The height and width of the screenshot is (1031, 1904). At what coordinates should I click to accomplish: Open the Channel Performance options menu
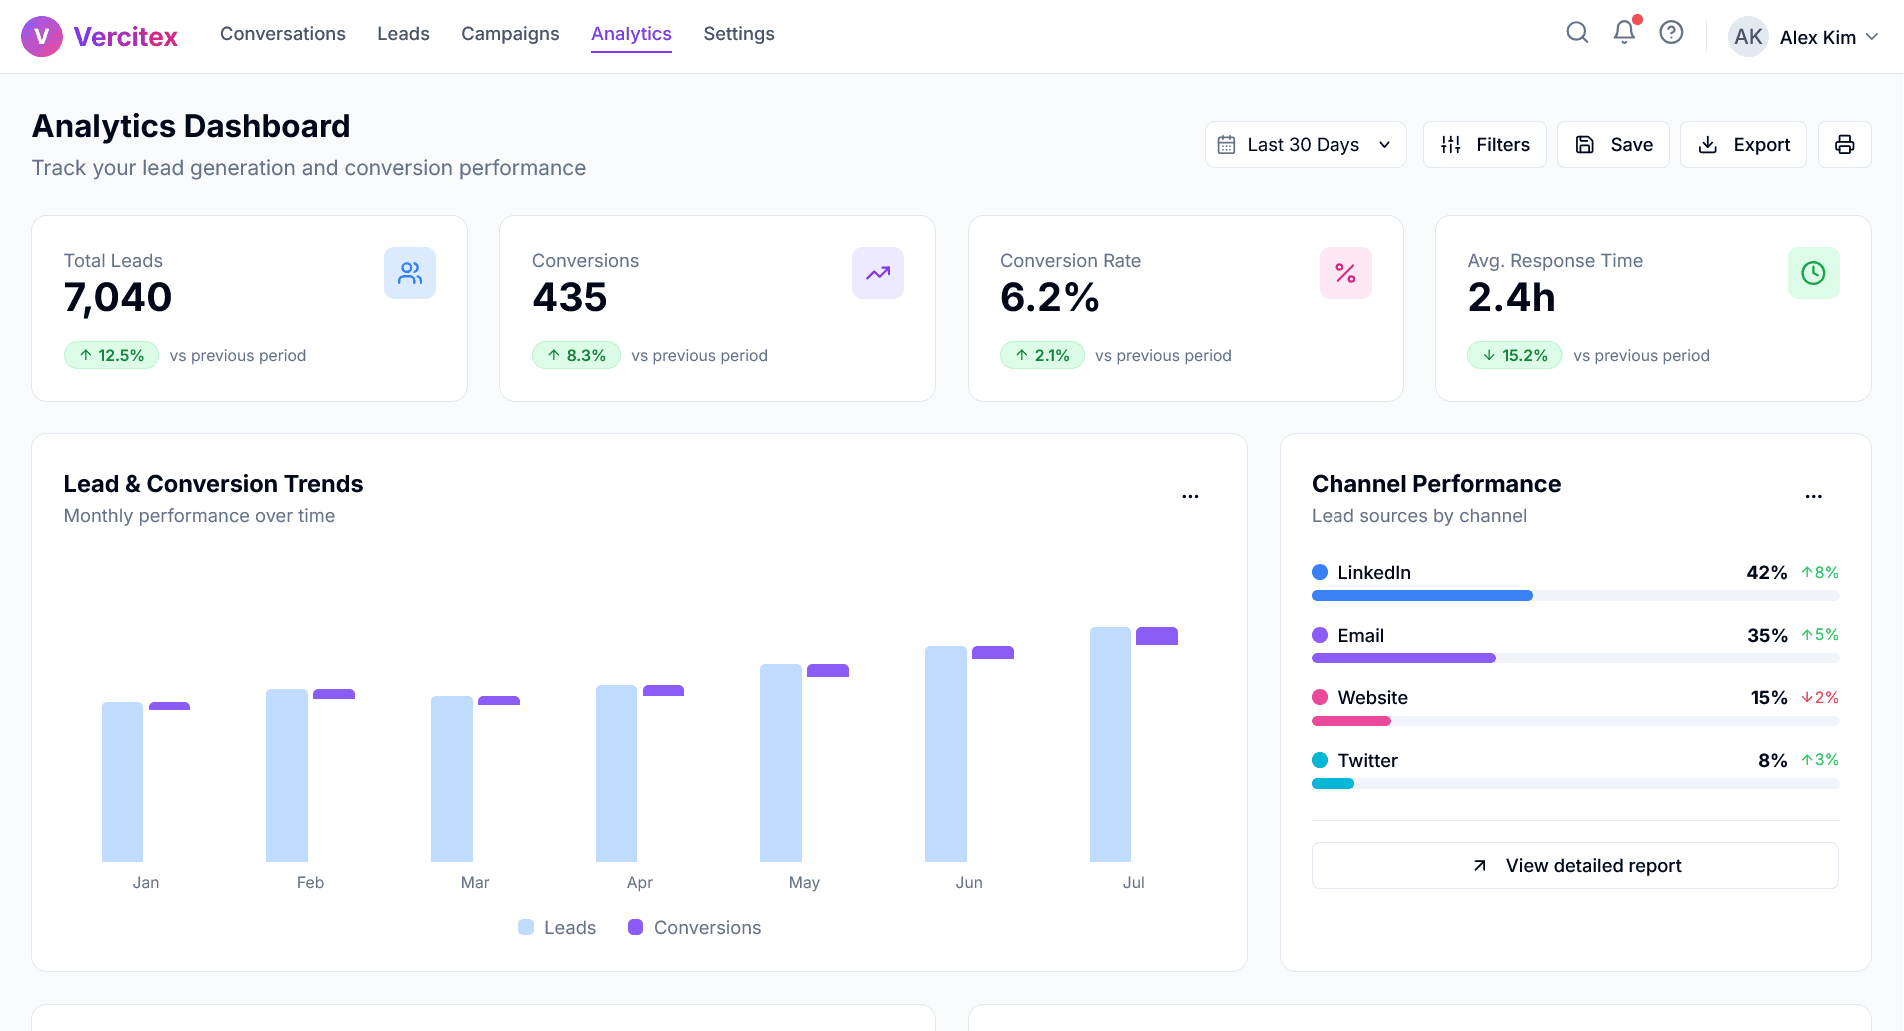(x=1814, y=495)
